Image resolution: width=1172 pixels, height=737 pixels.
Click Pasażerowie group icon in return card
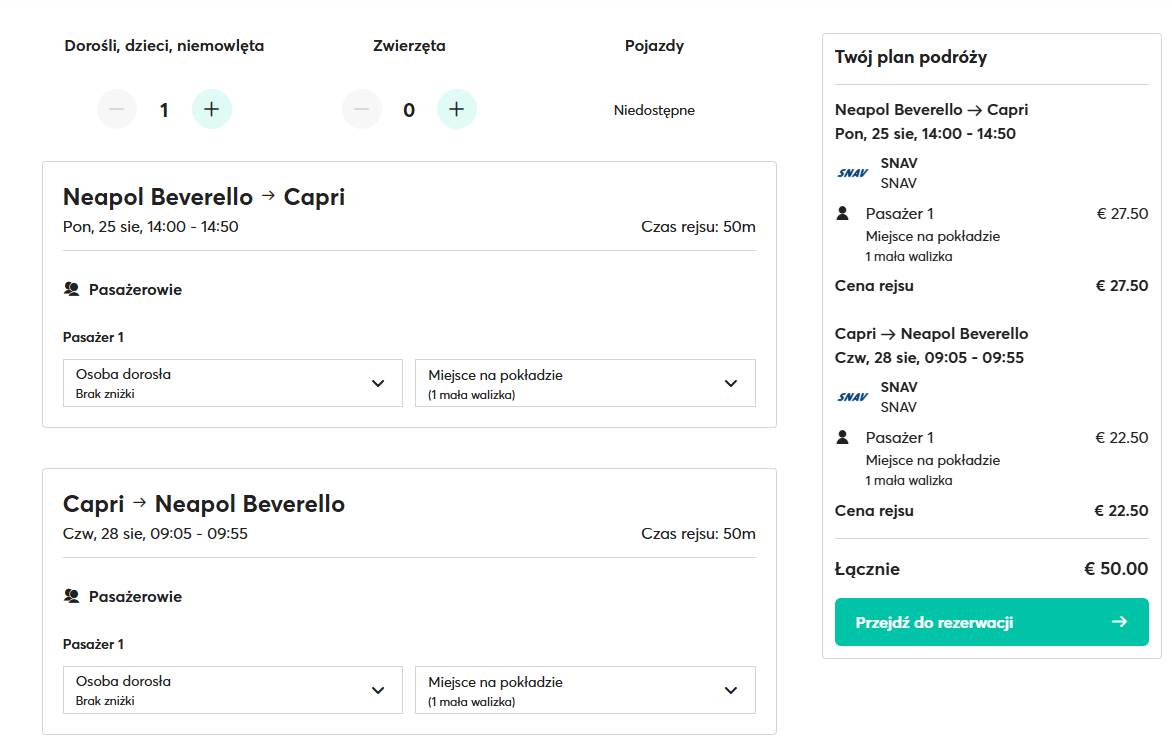pos(71,597)
